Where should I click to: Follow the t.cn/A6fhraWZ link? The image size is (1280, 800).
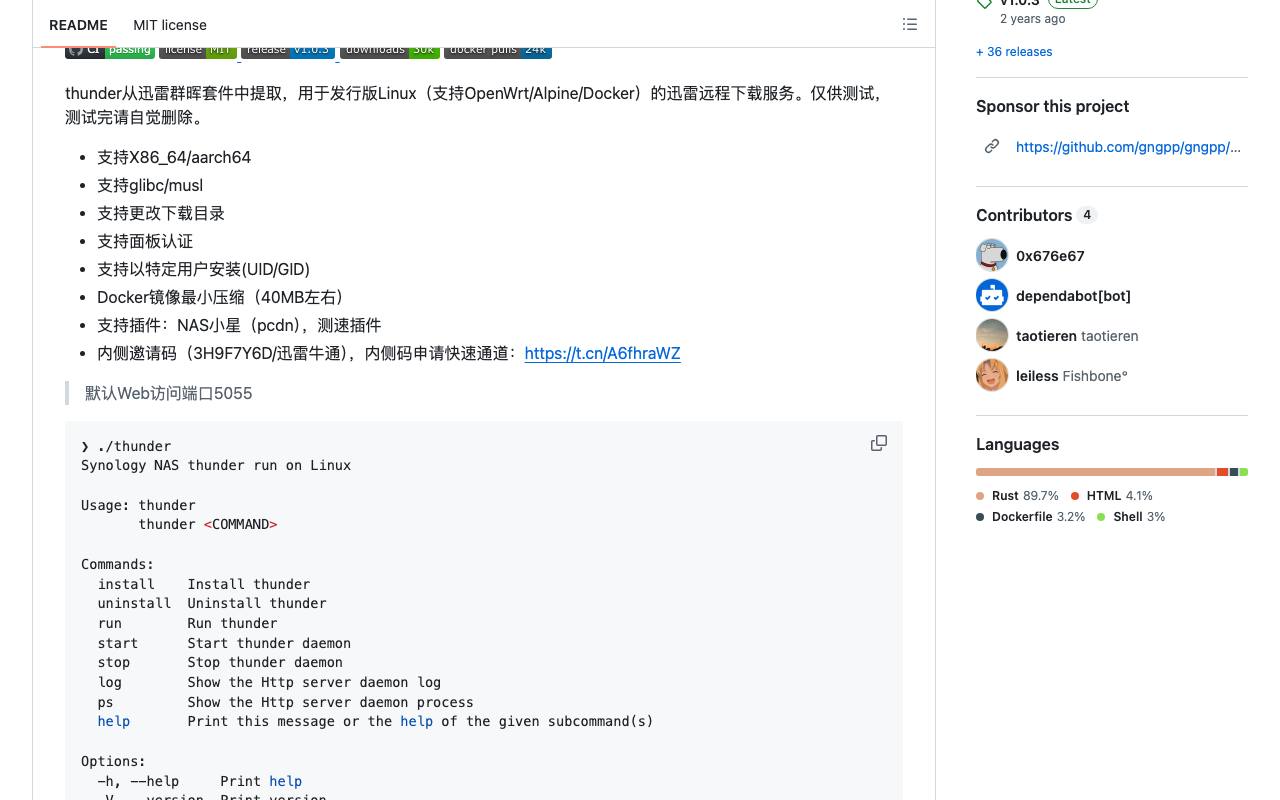[x=602, y=353]
